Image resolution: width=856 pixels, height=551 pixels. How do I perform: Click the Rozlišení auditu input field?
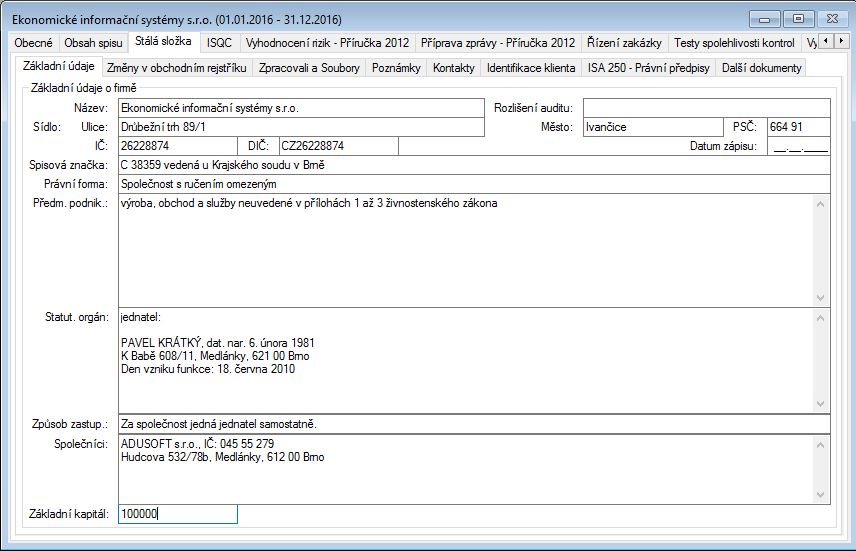[706, 108]
